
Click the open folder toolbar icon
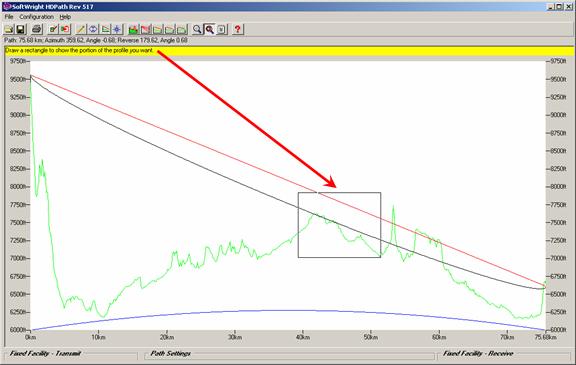tap(9, 29)
